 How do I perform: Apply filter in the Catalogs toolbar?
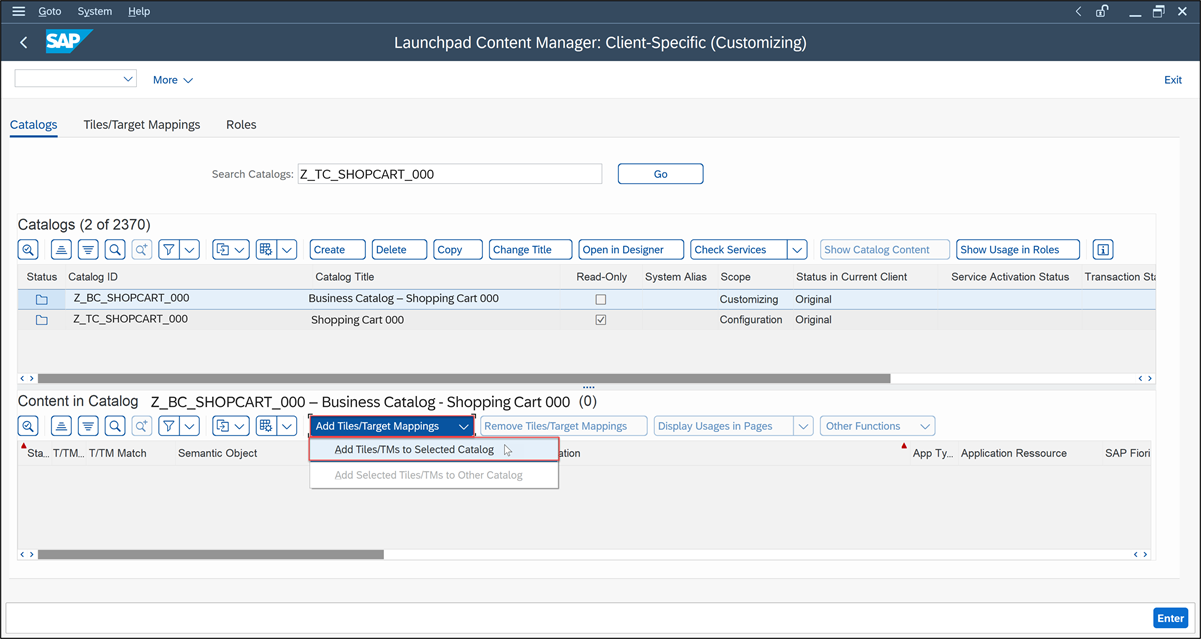click(168, 250)
